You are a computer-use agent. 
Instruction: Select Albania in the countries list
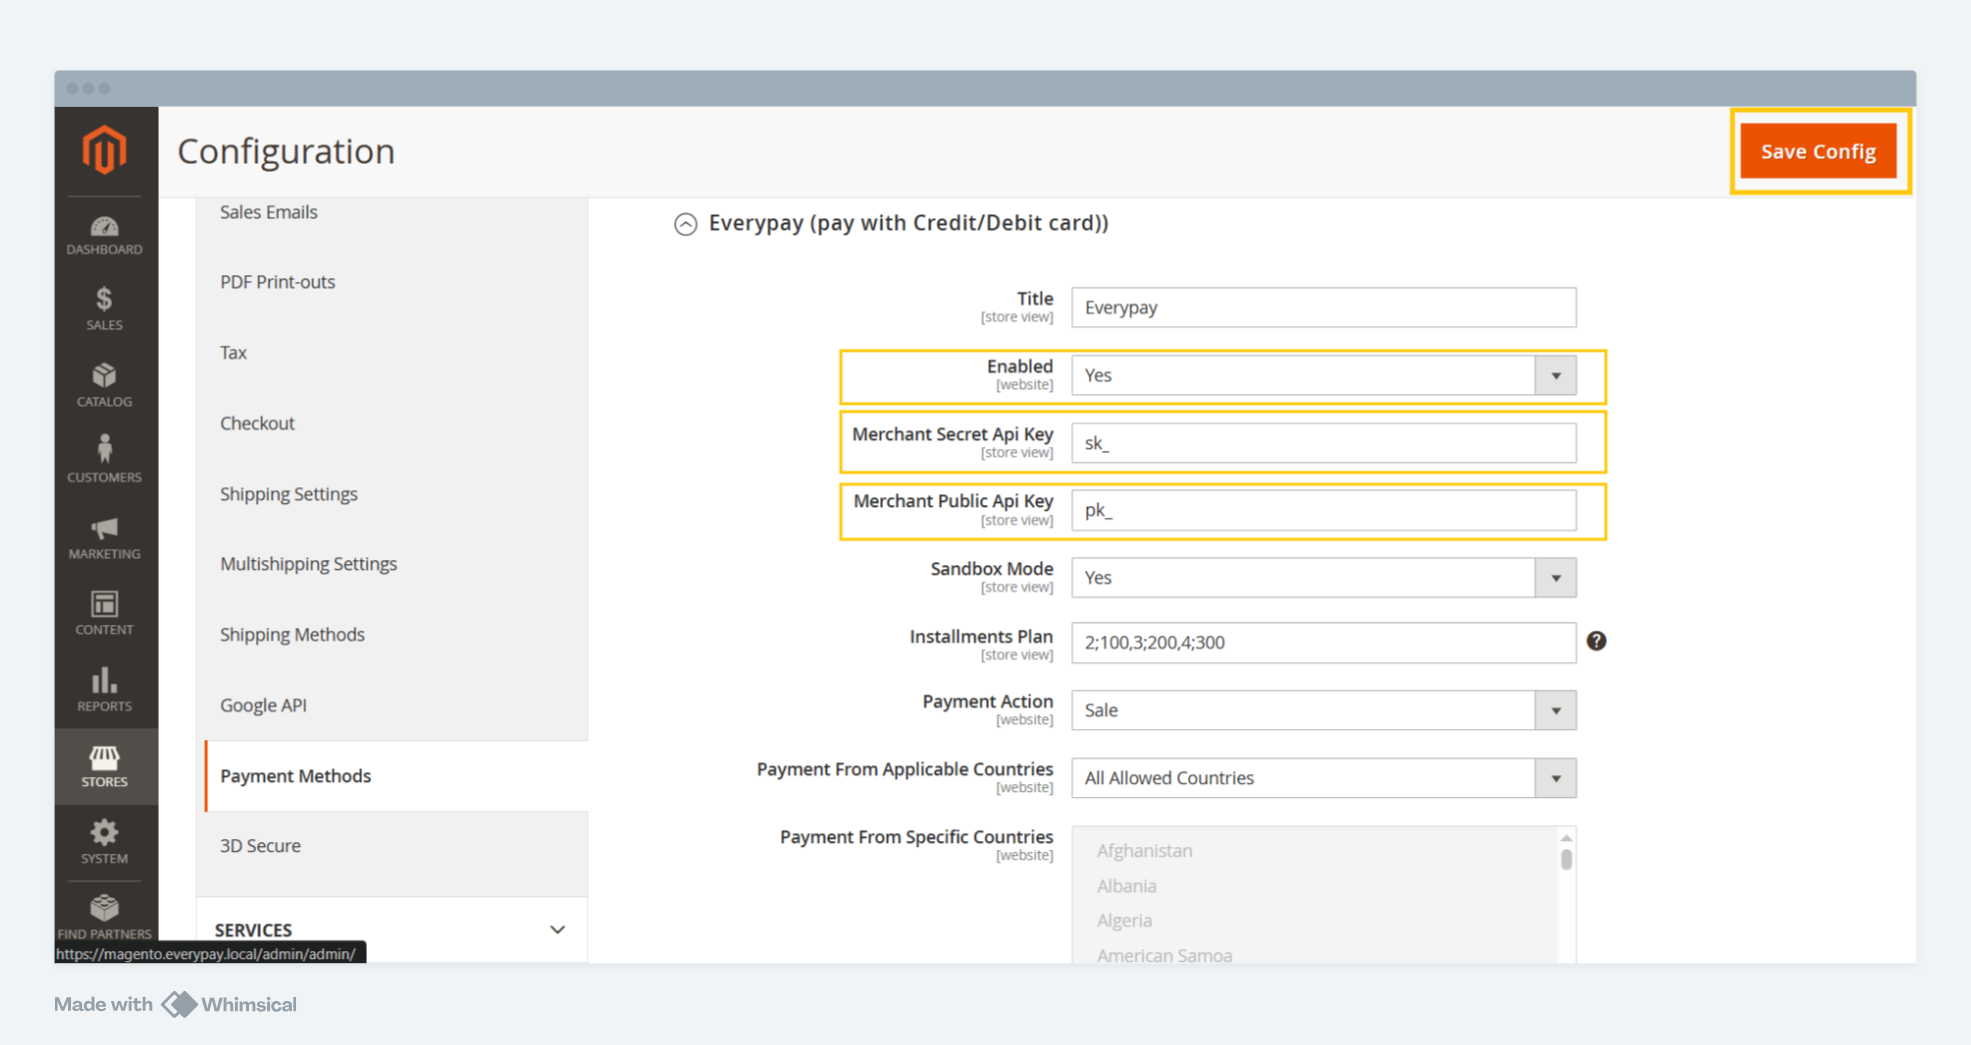1126,886
